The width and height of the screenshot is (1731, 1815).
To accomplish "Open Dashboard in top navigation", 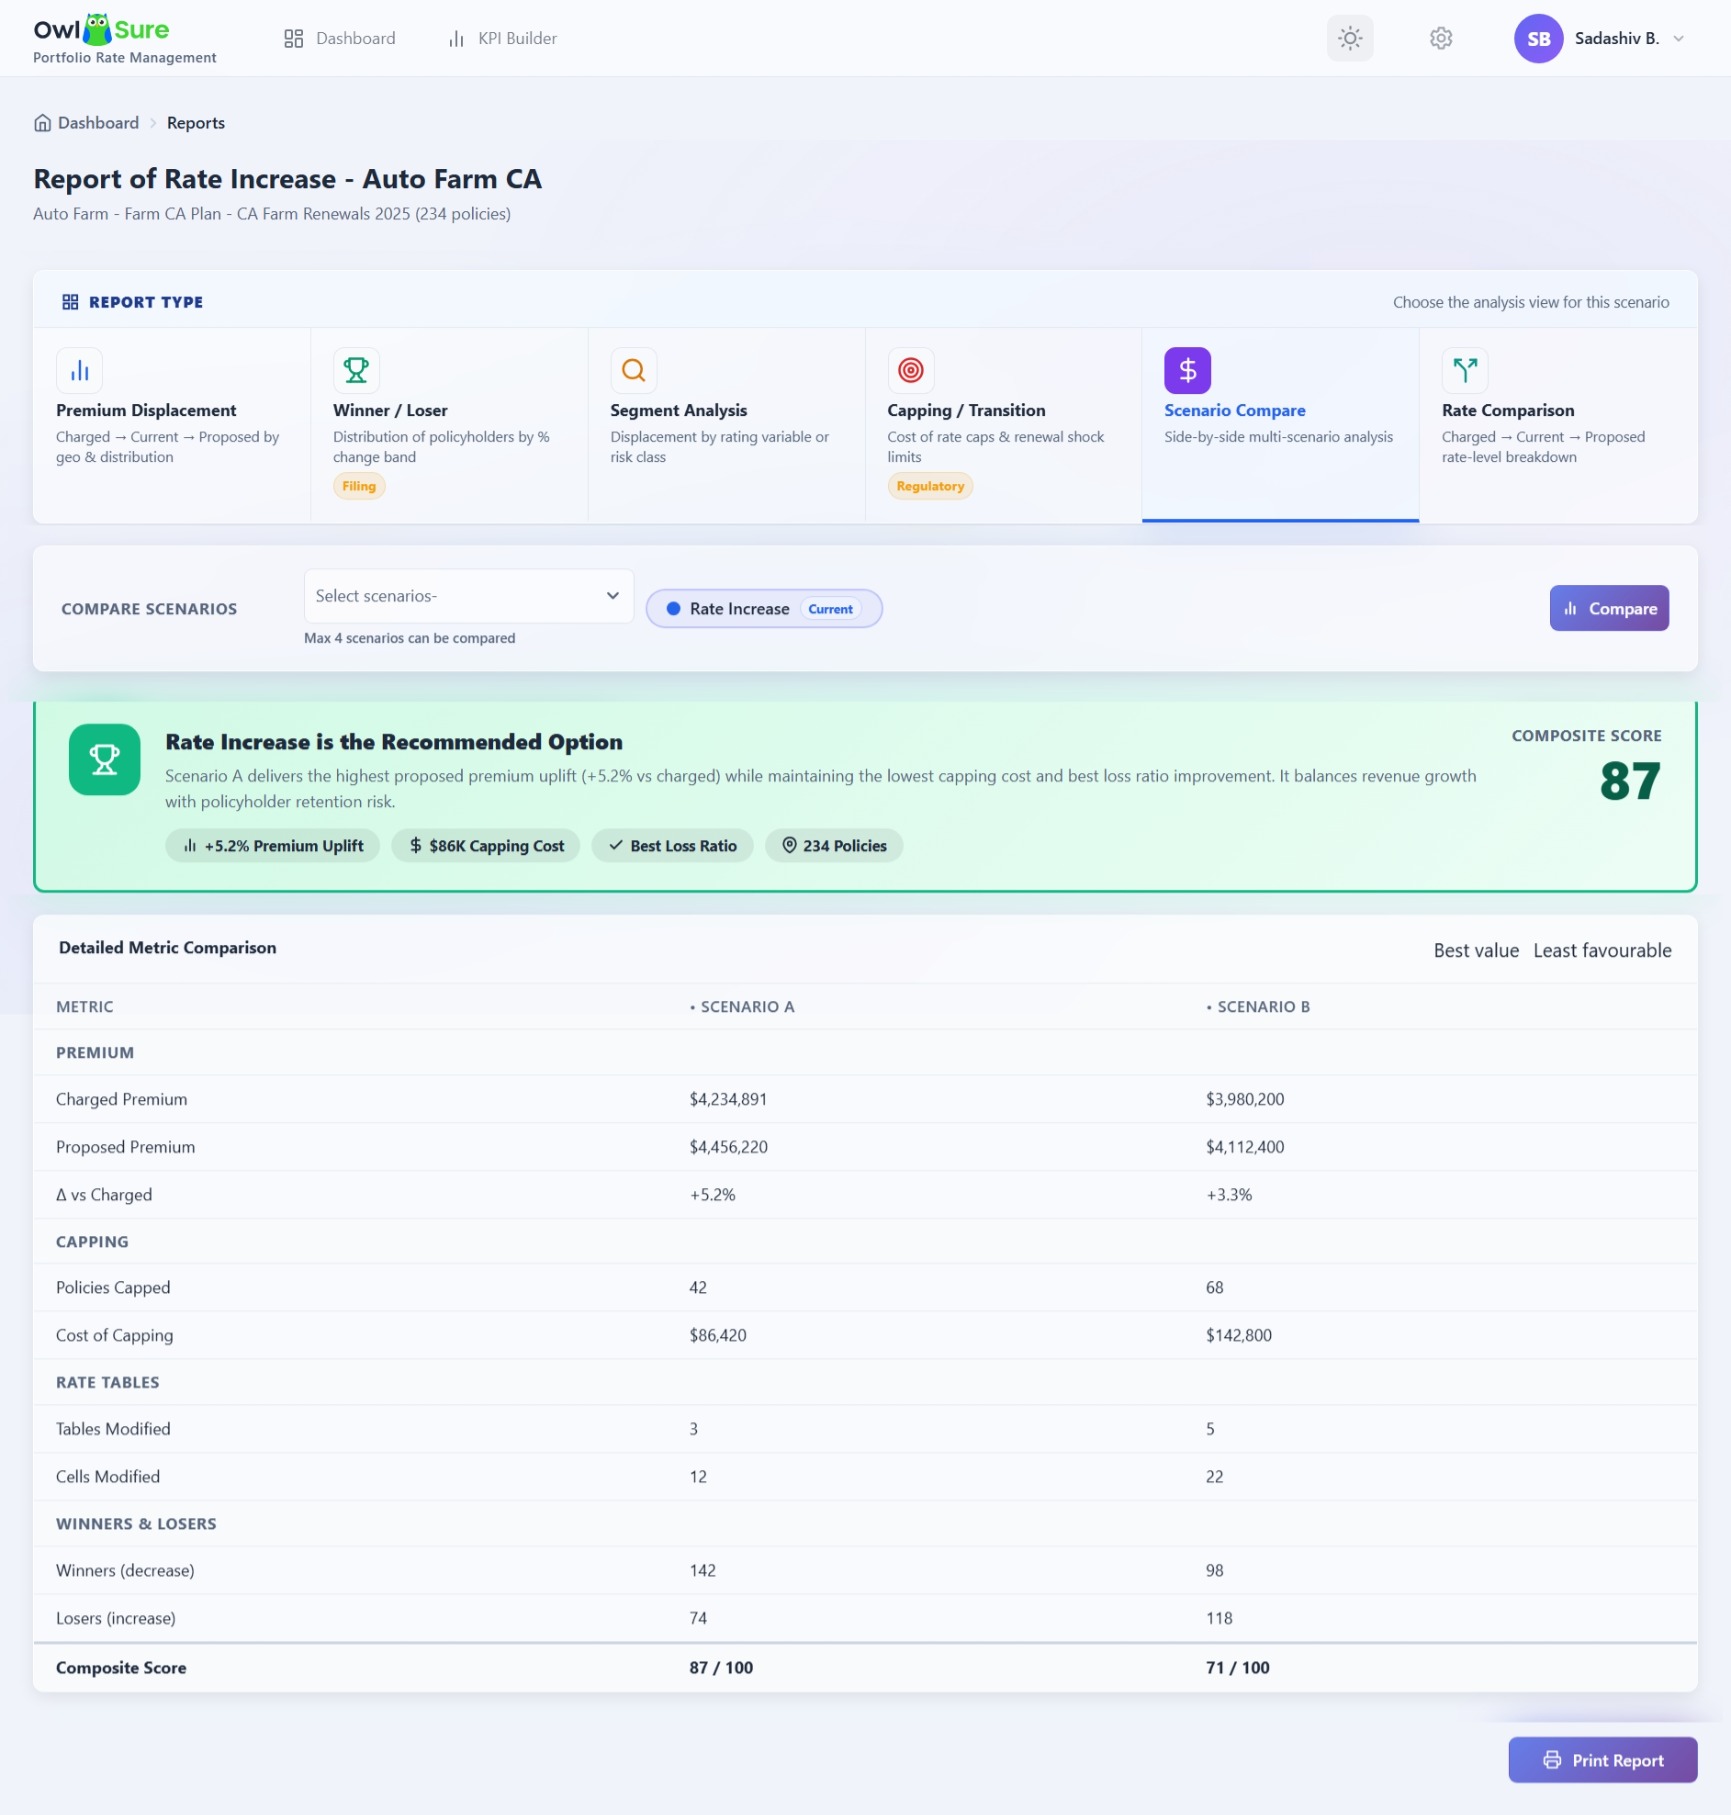I will tap(340, 38).
